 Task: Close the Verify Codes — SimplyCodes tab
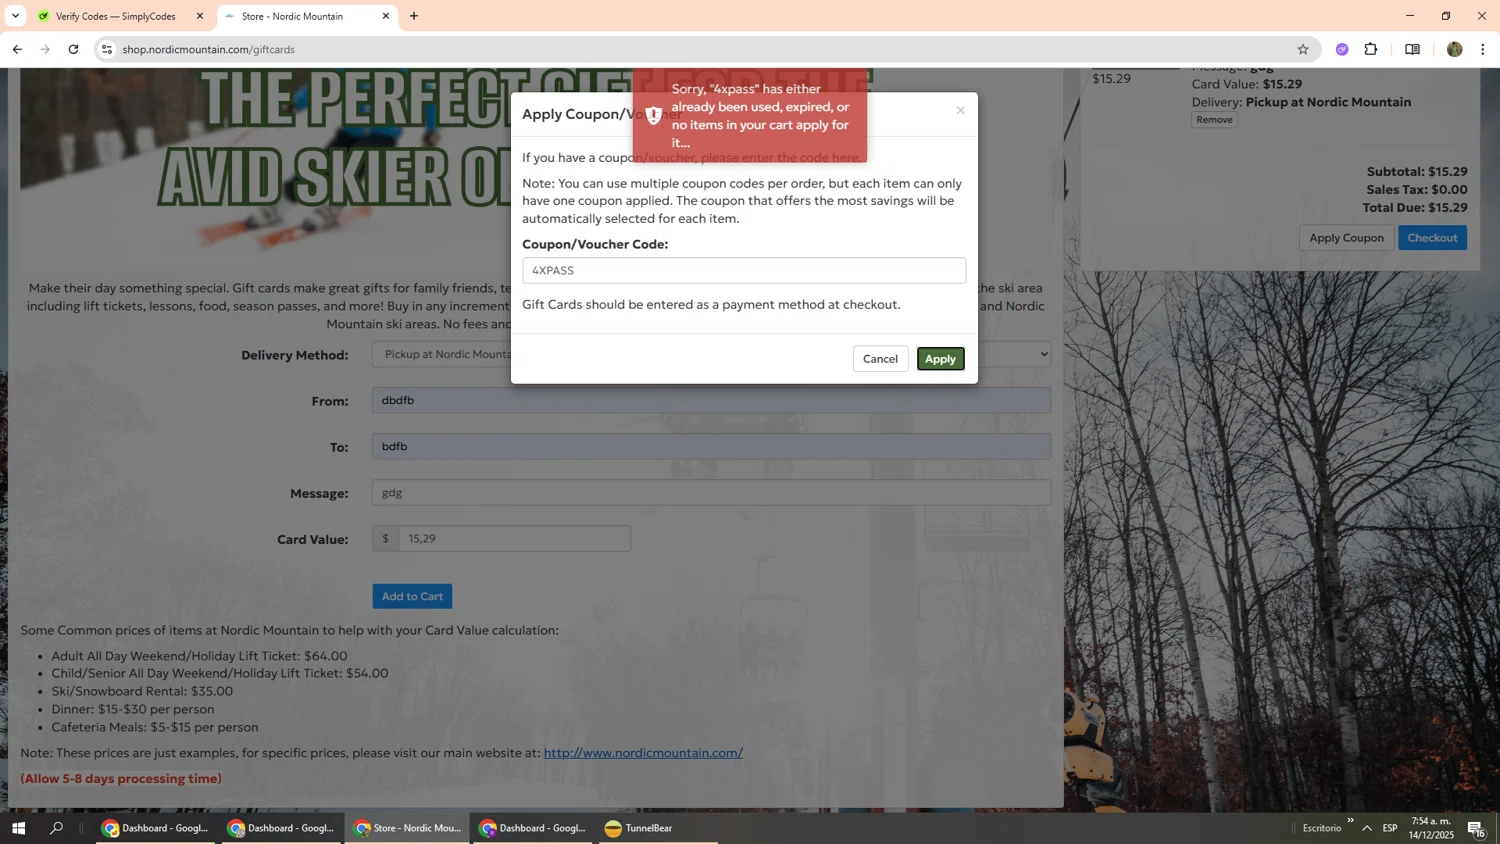tap(199, 16)
